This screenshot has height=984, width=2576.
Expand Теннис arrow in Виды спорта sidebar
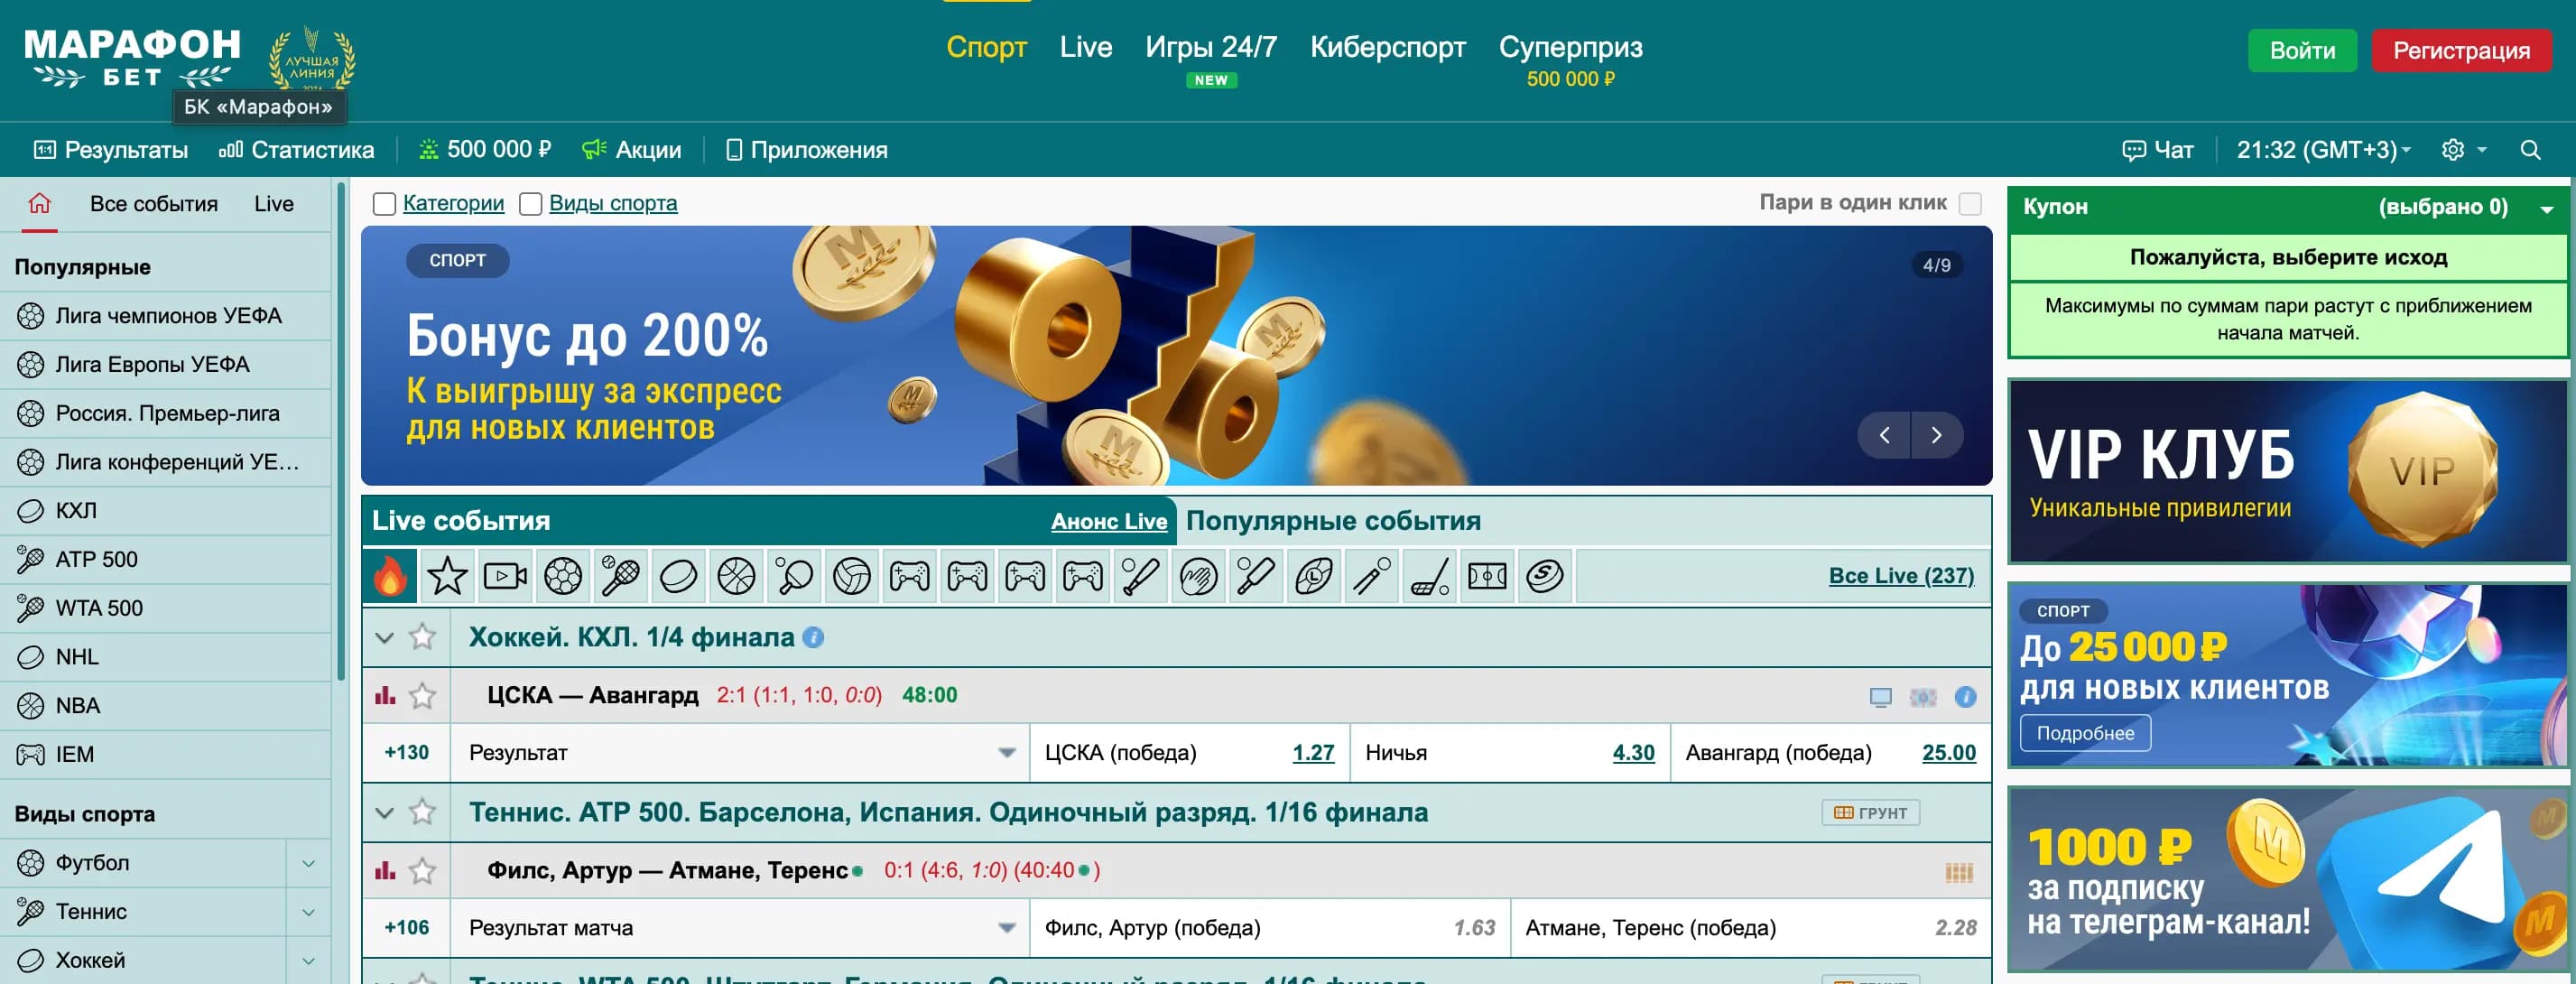pyautogui.click(x=309, y=912)
